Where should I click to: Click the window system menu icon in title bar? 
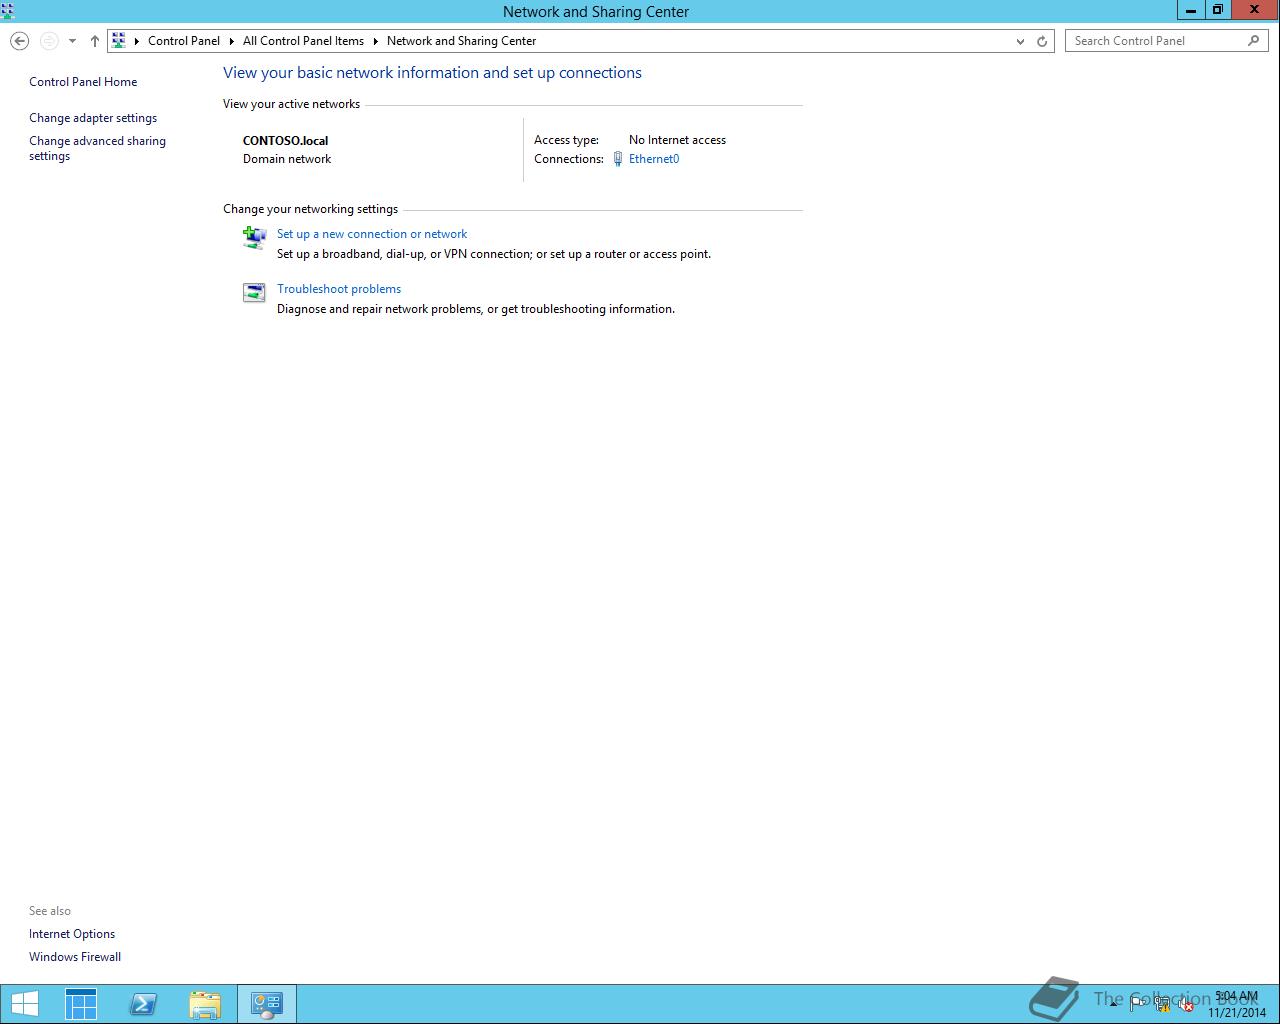(8, 11)
